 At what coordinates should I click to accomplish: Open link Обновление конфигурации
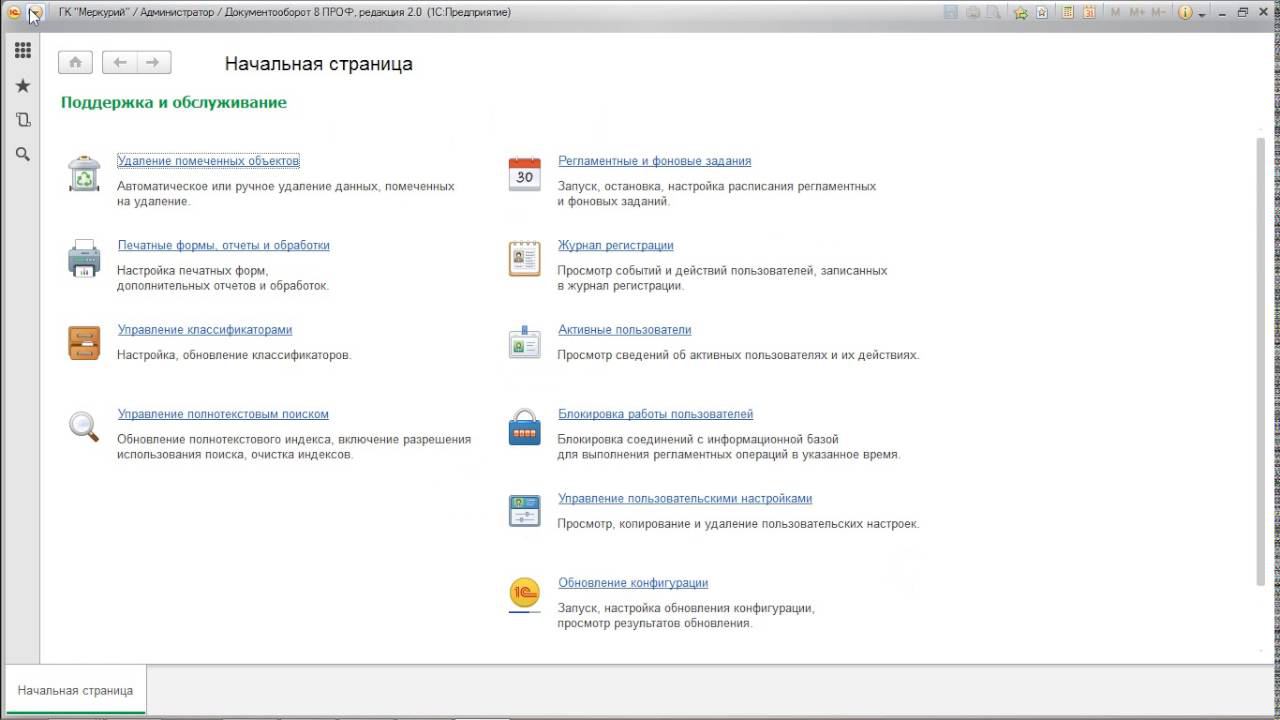[633, 583]
